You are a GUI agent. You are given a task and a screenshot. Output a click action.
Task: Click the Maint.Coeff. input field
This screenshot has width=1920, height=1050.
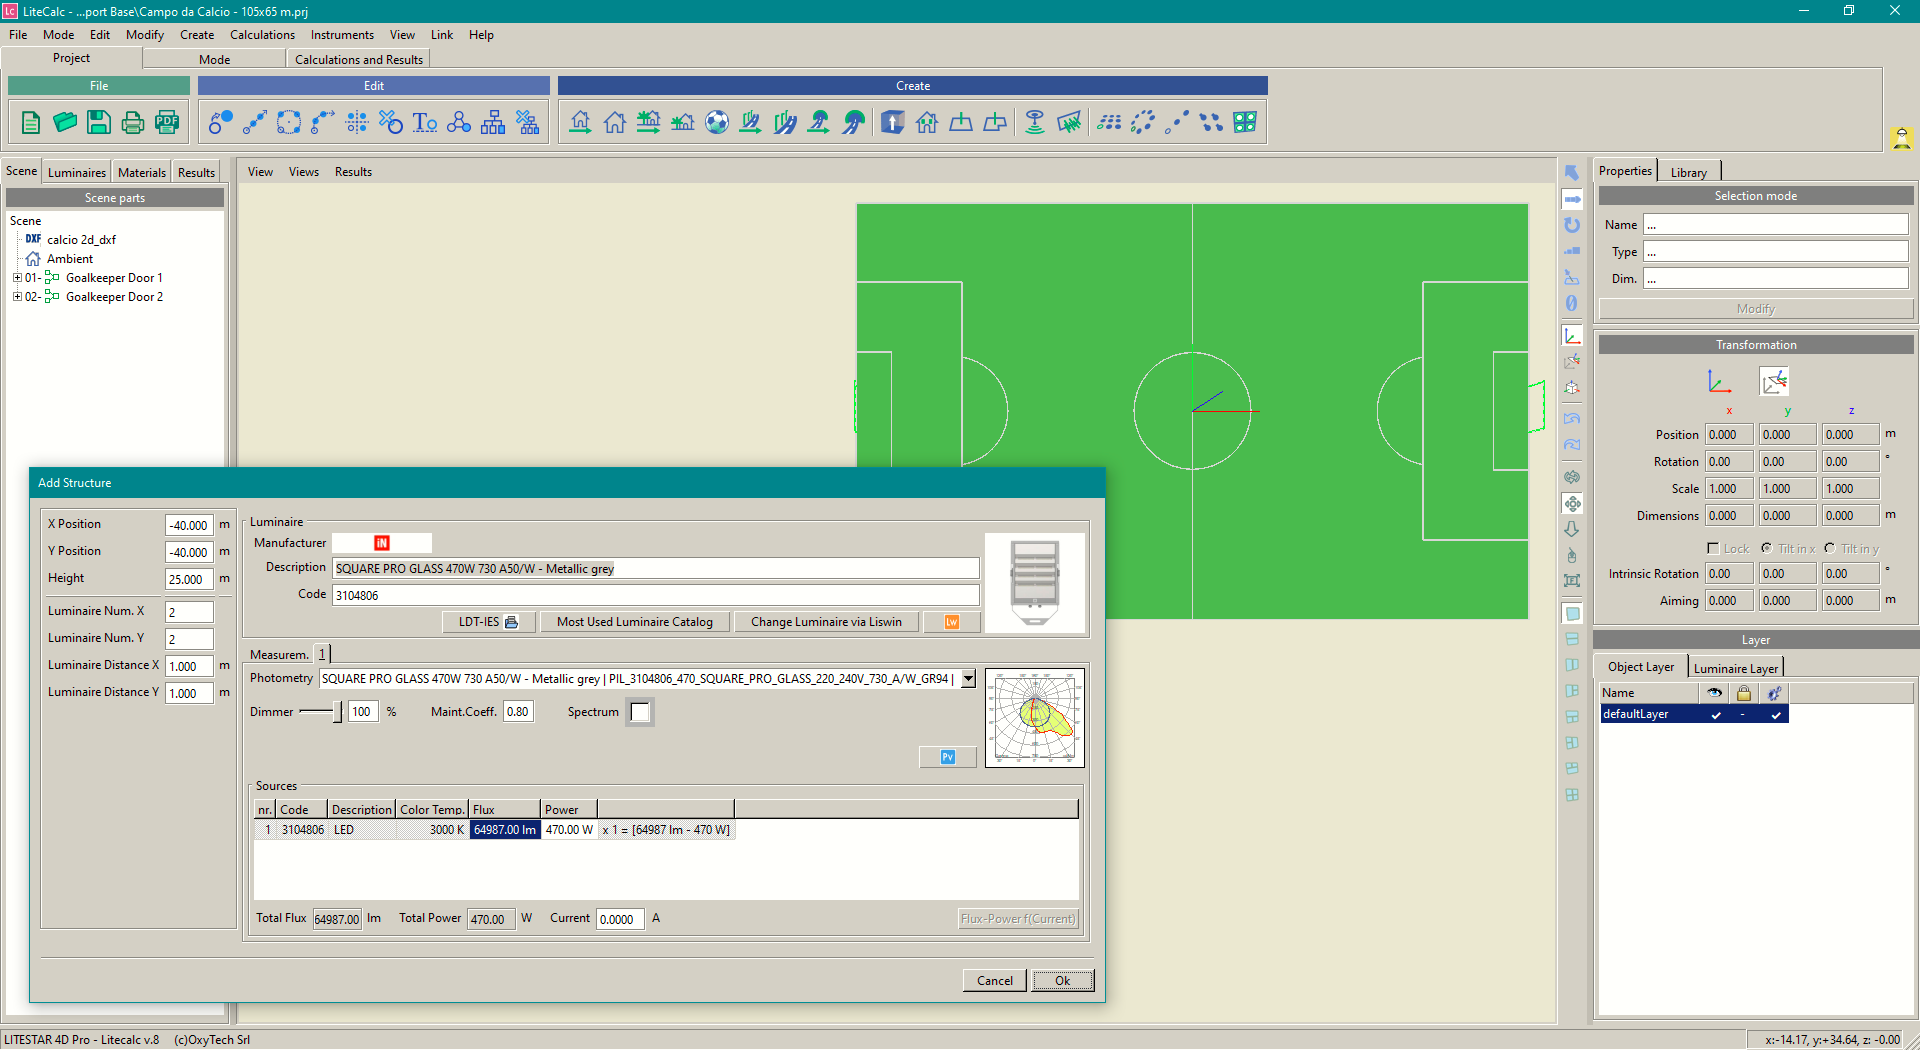click(517, 712)
